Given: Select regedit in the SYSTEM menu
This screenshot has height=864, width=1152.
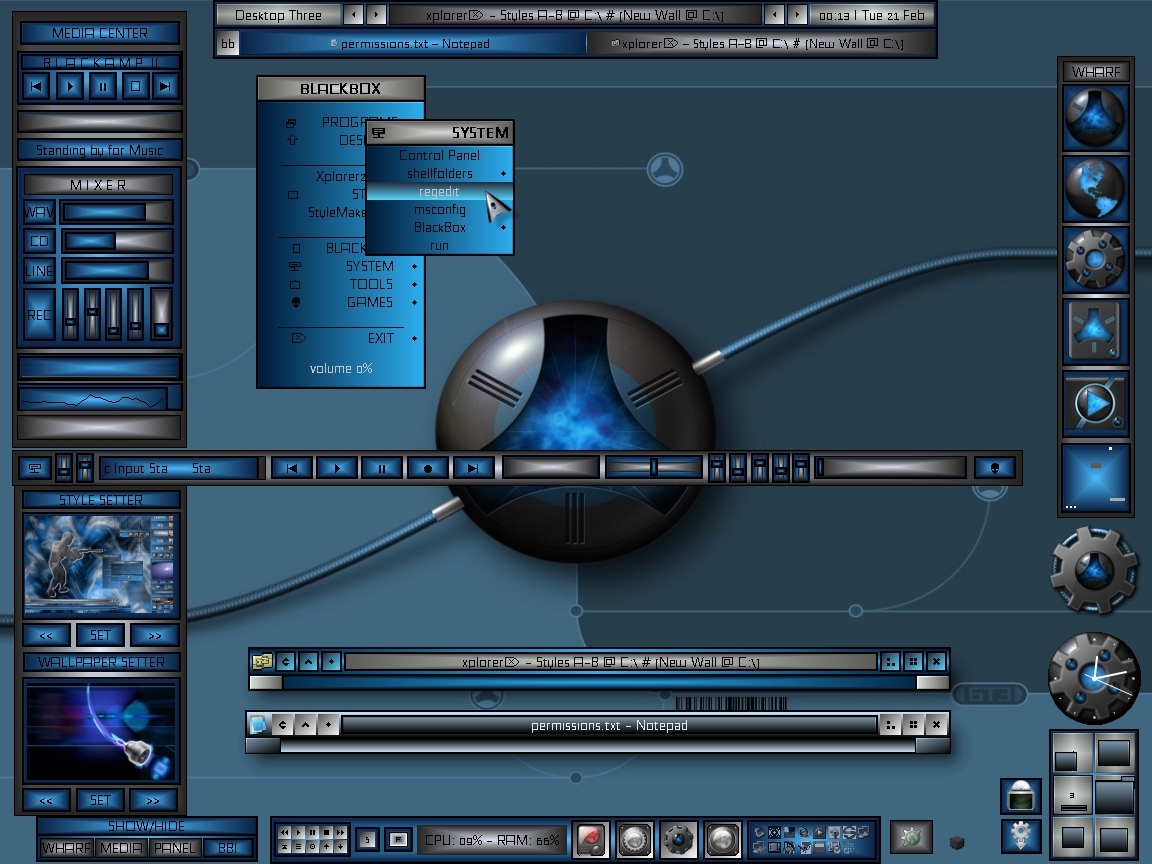Looking at the screenshot, I should click(x=439, y=192).
